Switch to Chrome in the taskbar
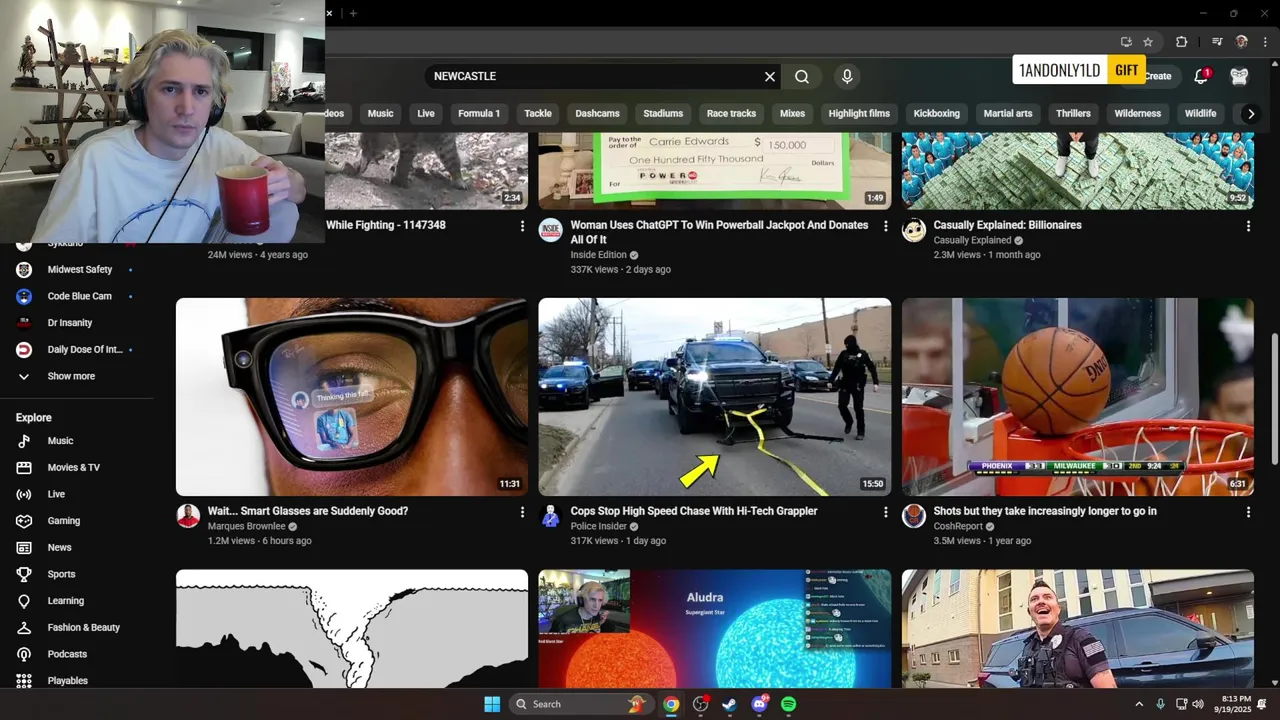Image resolution: width=1280 pixels, height=720 pixels. click(671, 704)
